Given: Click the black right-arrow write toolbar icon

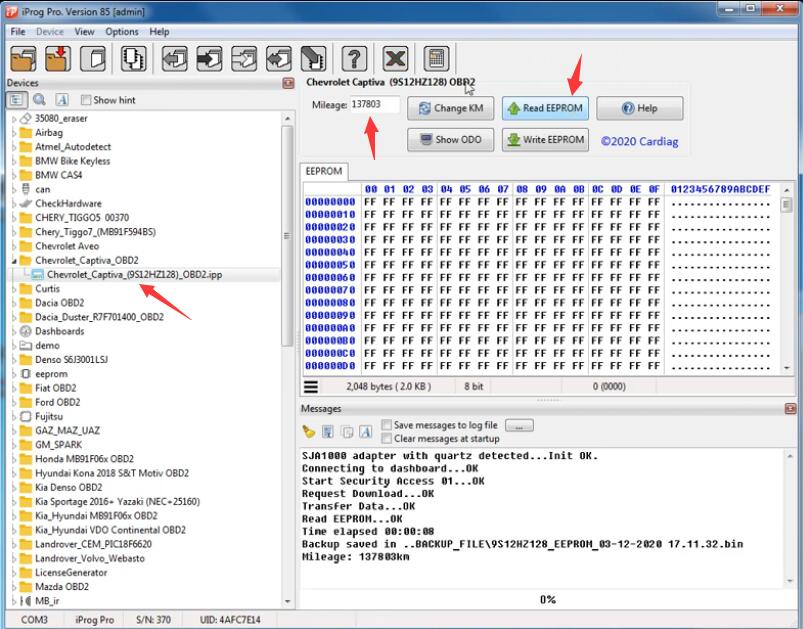Looking at the screenshot, I should pyautogui.click(x=209, y=58).
